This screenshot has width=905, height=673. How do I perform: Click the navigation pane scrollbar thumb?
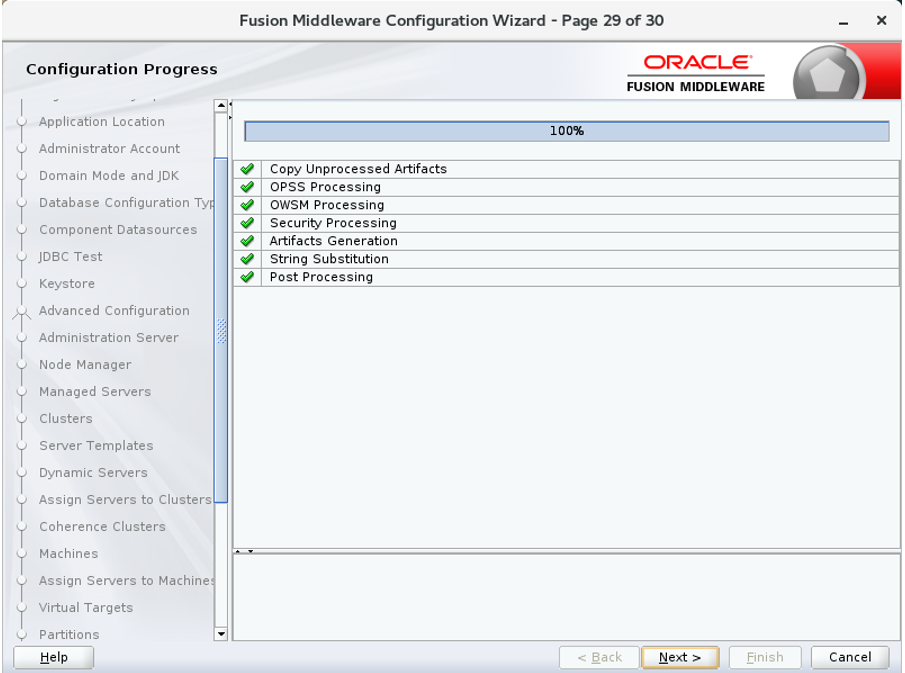coord(221,330)
